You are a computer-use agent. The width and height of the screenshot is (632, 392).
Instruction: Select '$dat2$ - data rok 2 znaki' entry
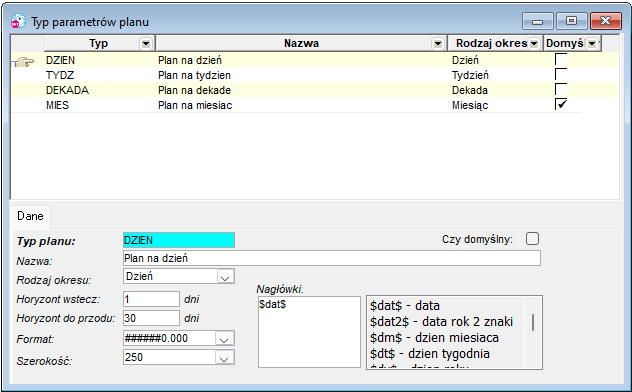click(441, 321)
